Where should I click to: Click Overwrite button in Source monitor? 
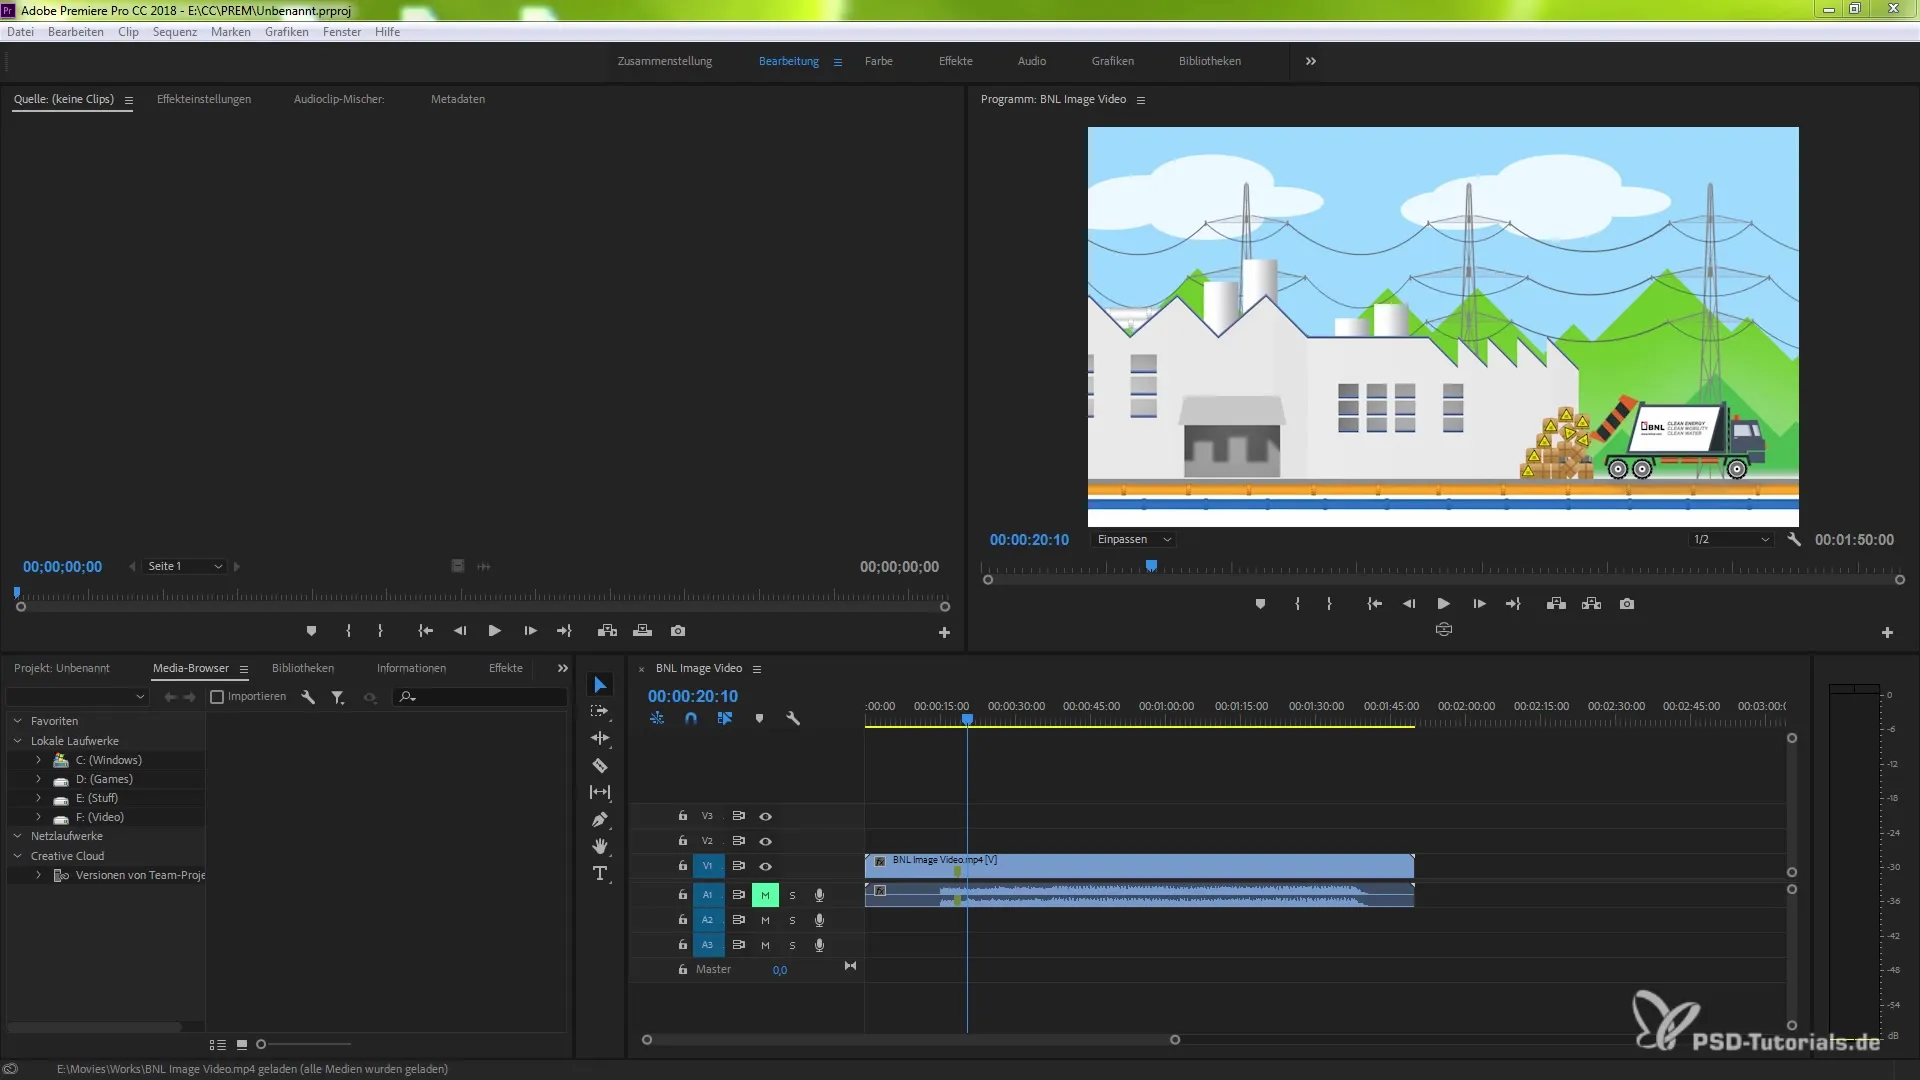[642, 631]
